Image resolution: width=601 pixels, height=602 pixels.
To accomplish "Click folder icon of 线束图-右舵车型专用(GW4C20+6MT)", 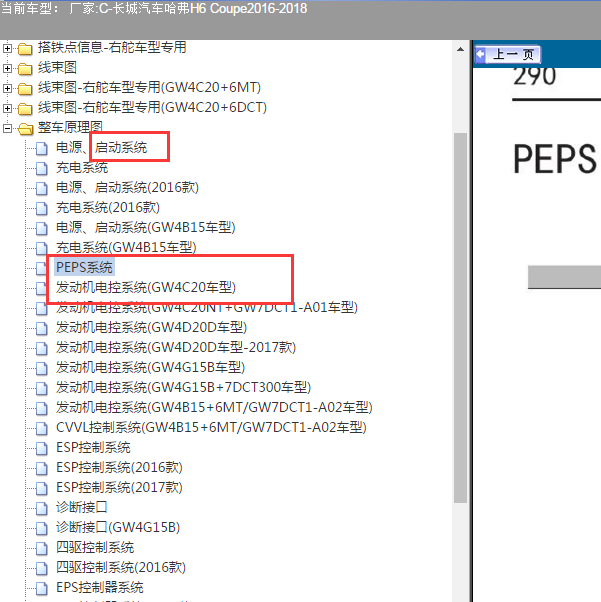I will coord(25,89).
